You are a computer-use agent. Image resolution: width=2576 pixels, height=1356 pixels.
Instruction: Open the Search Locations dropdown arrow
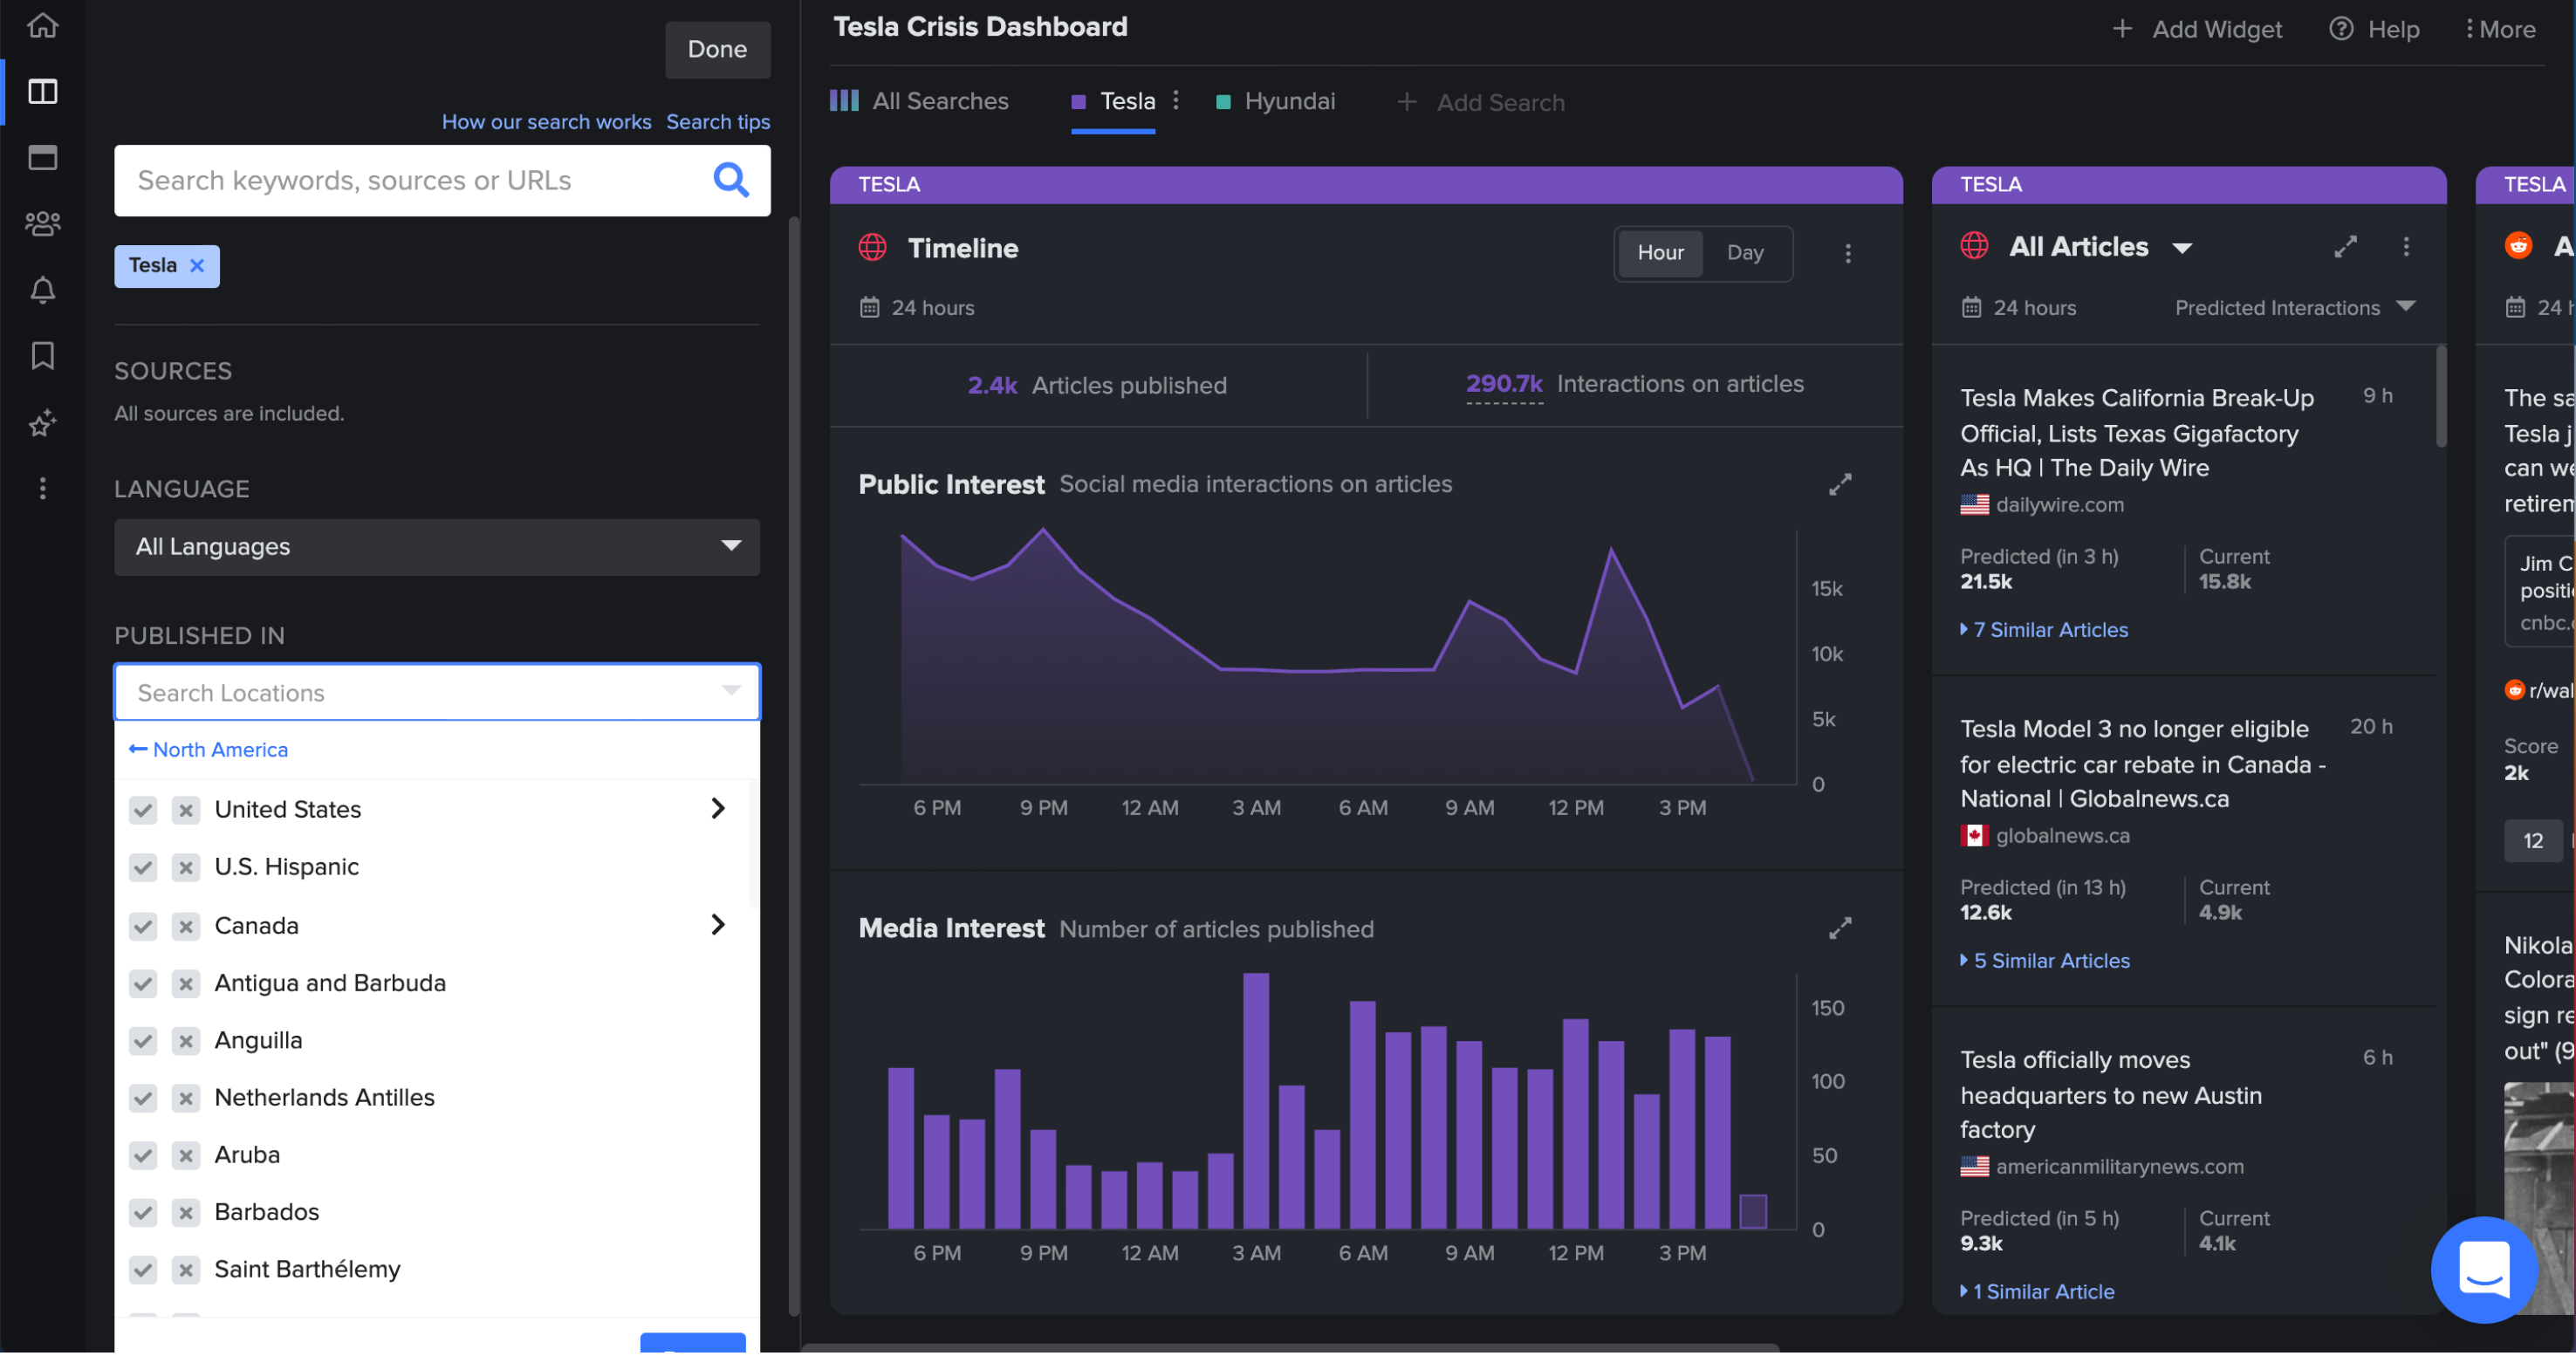[731, 692]
